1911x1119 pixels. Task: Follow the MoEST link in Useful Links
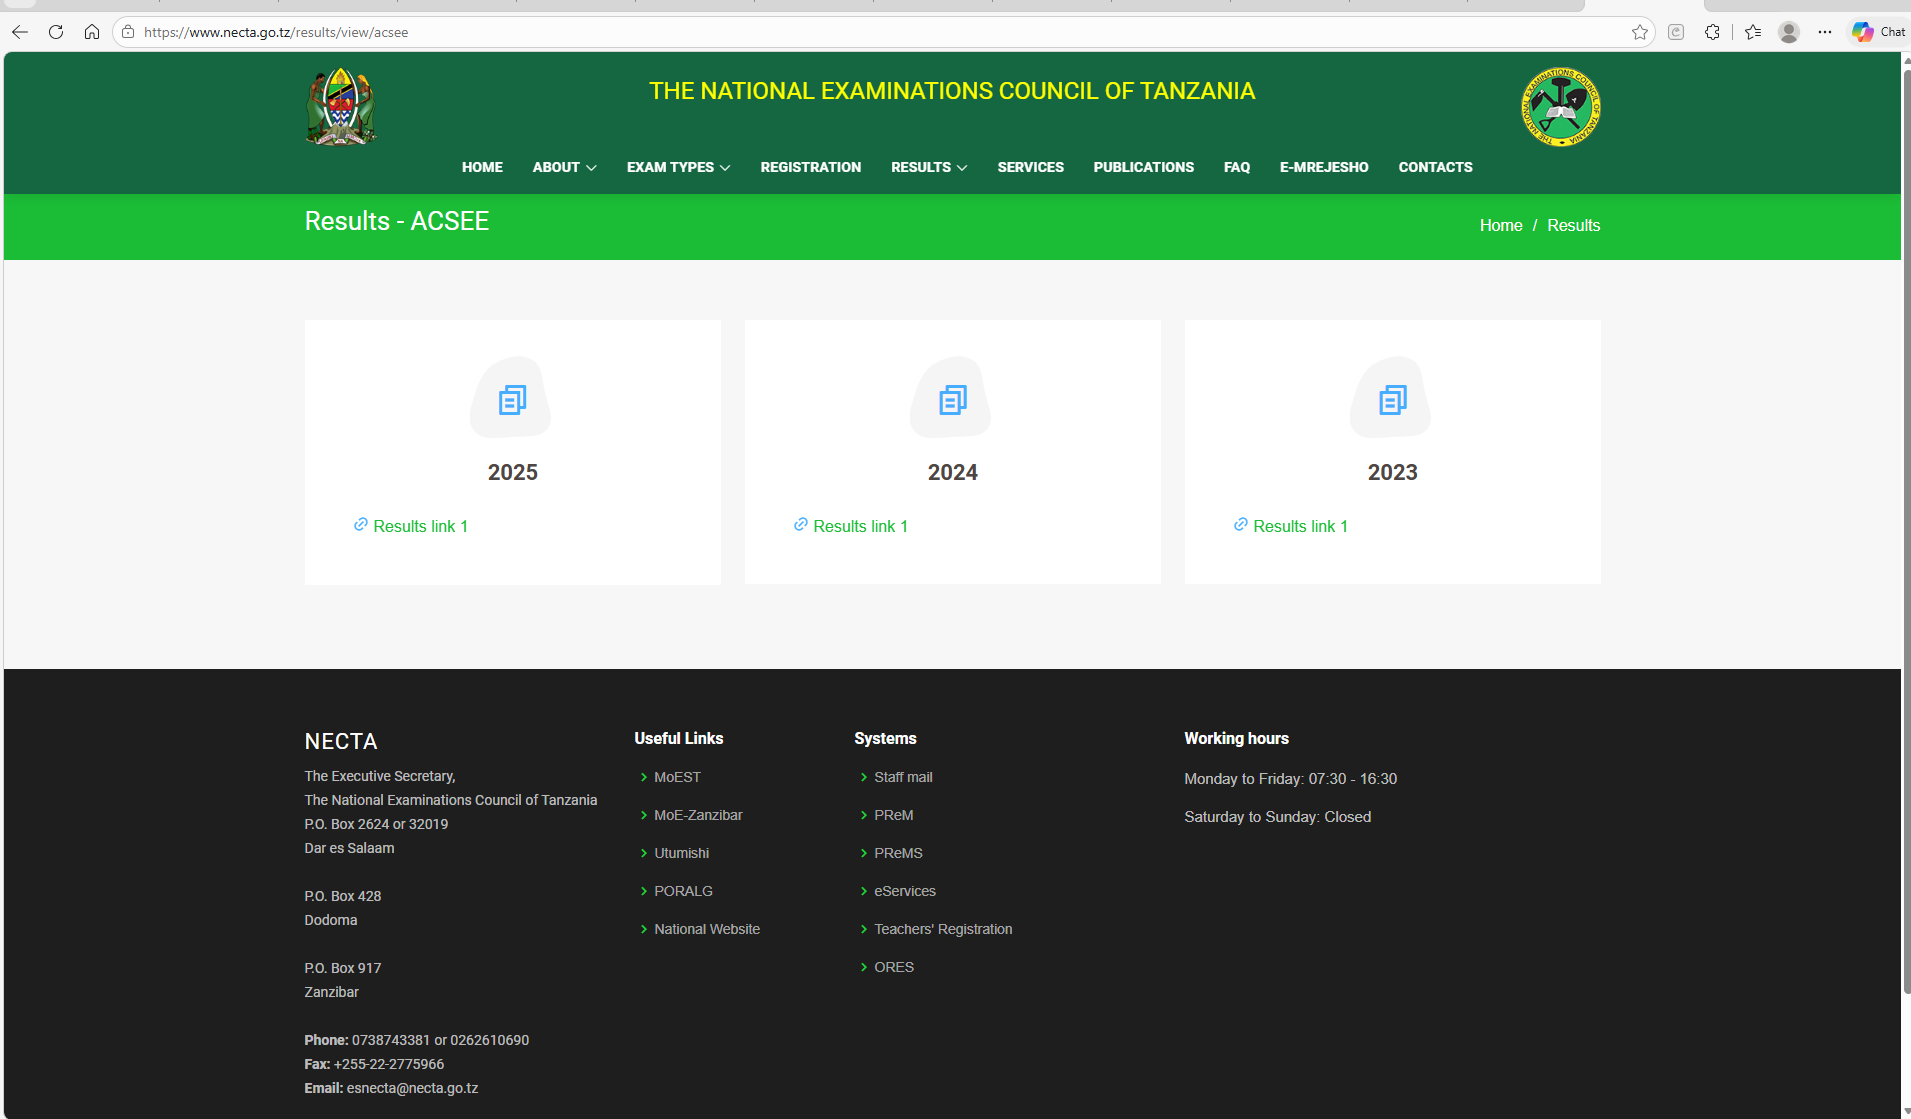pos(677,776)
